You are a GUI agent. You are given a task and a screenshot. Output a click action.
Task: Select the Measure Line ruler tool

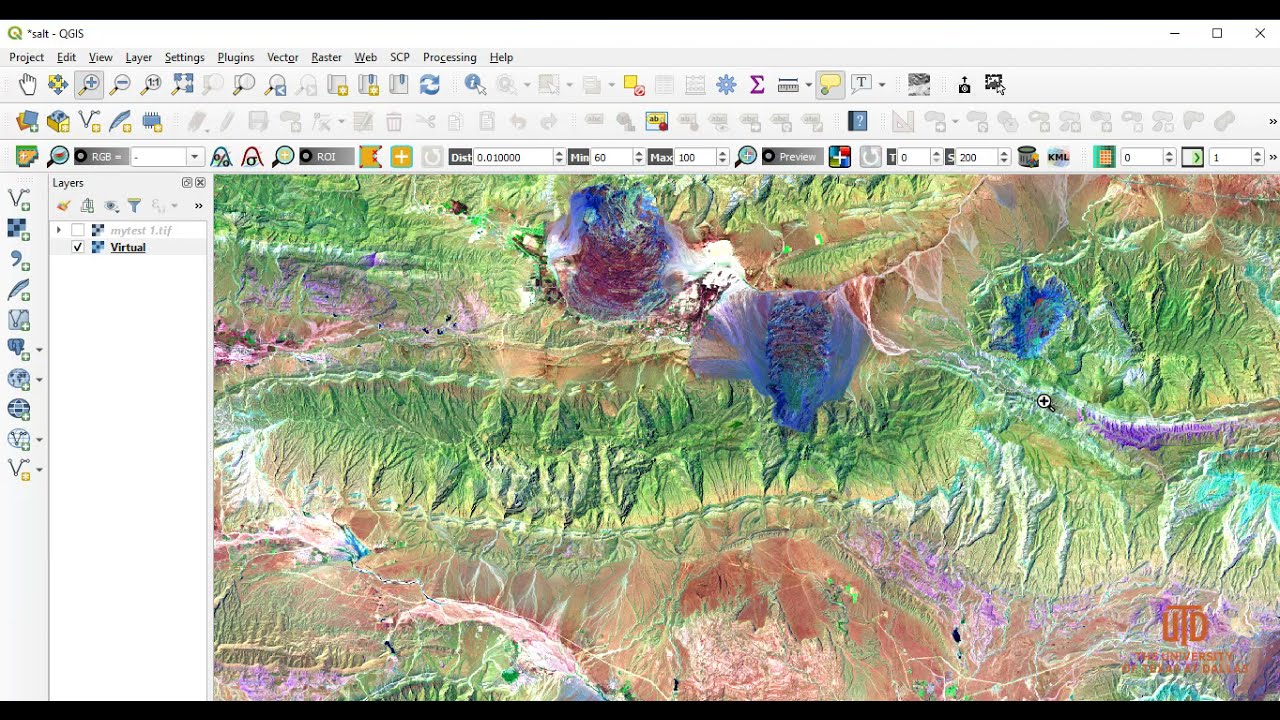(788, 85)
